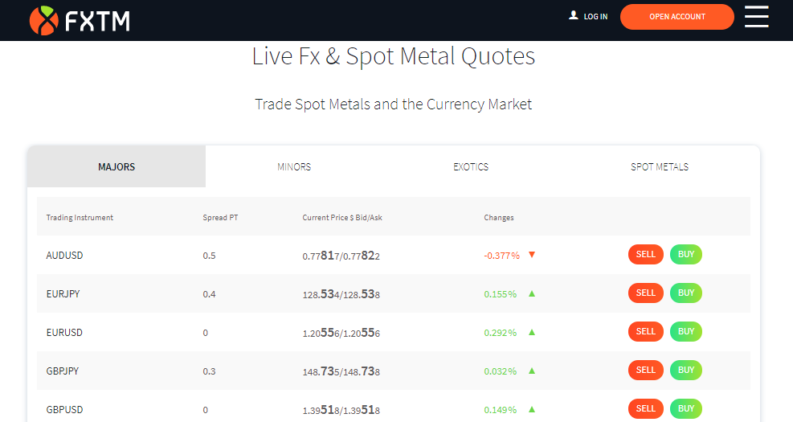Open the Exotics tab
The height and width of the screenshot is (422, 793).
471,167
